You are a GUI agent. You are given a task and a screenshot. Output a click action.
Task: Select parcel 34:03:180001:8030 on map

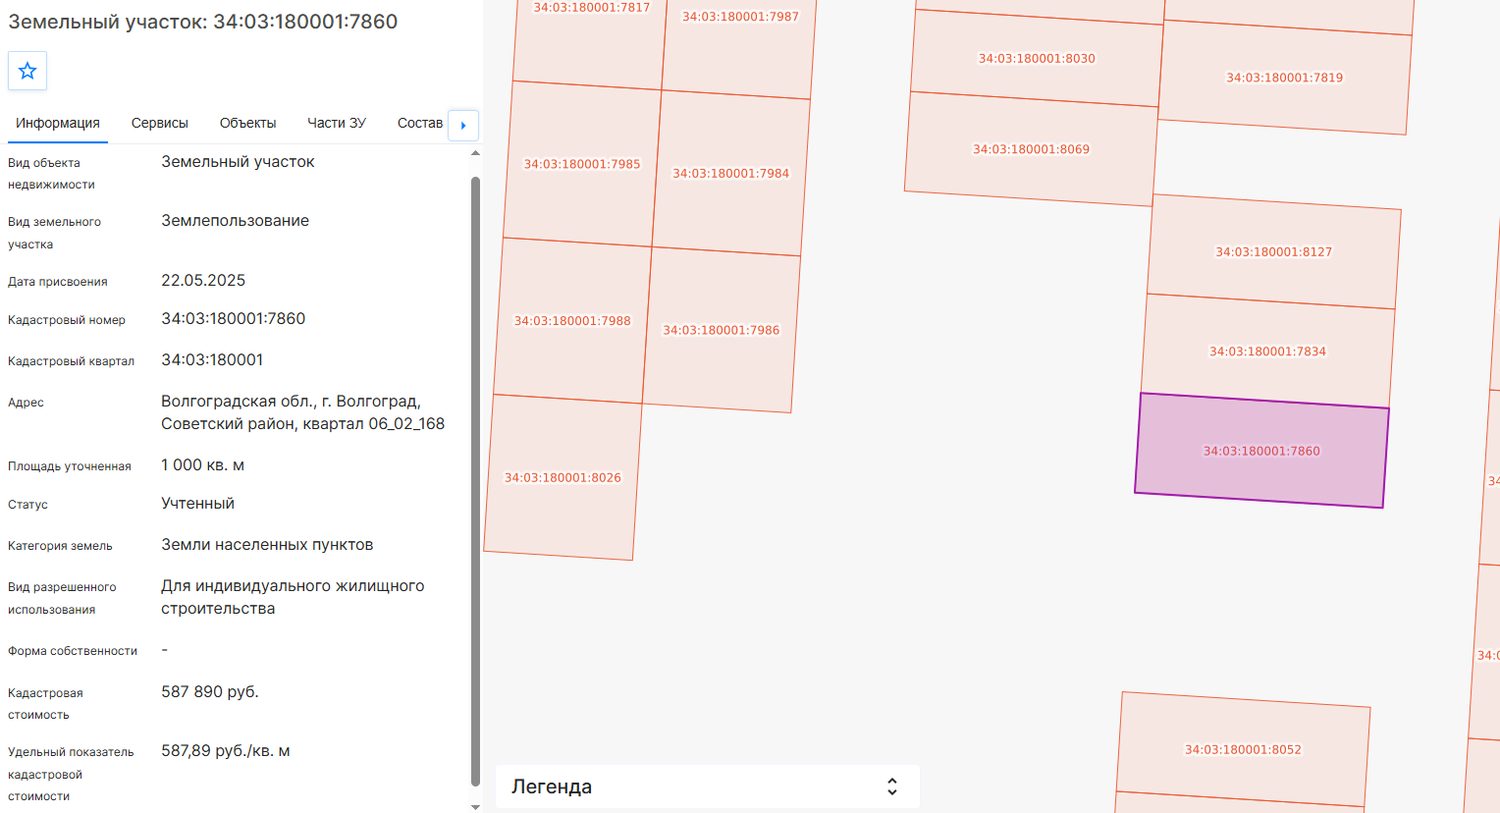tap(1036, 58)
